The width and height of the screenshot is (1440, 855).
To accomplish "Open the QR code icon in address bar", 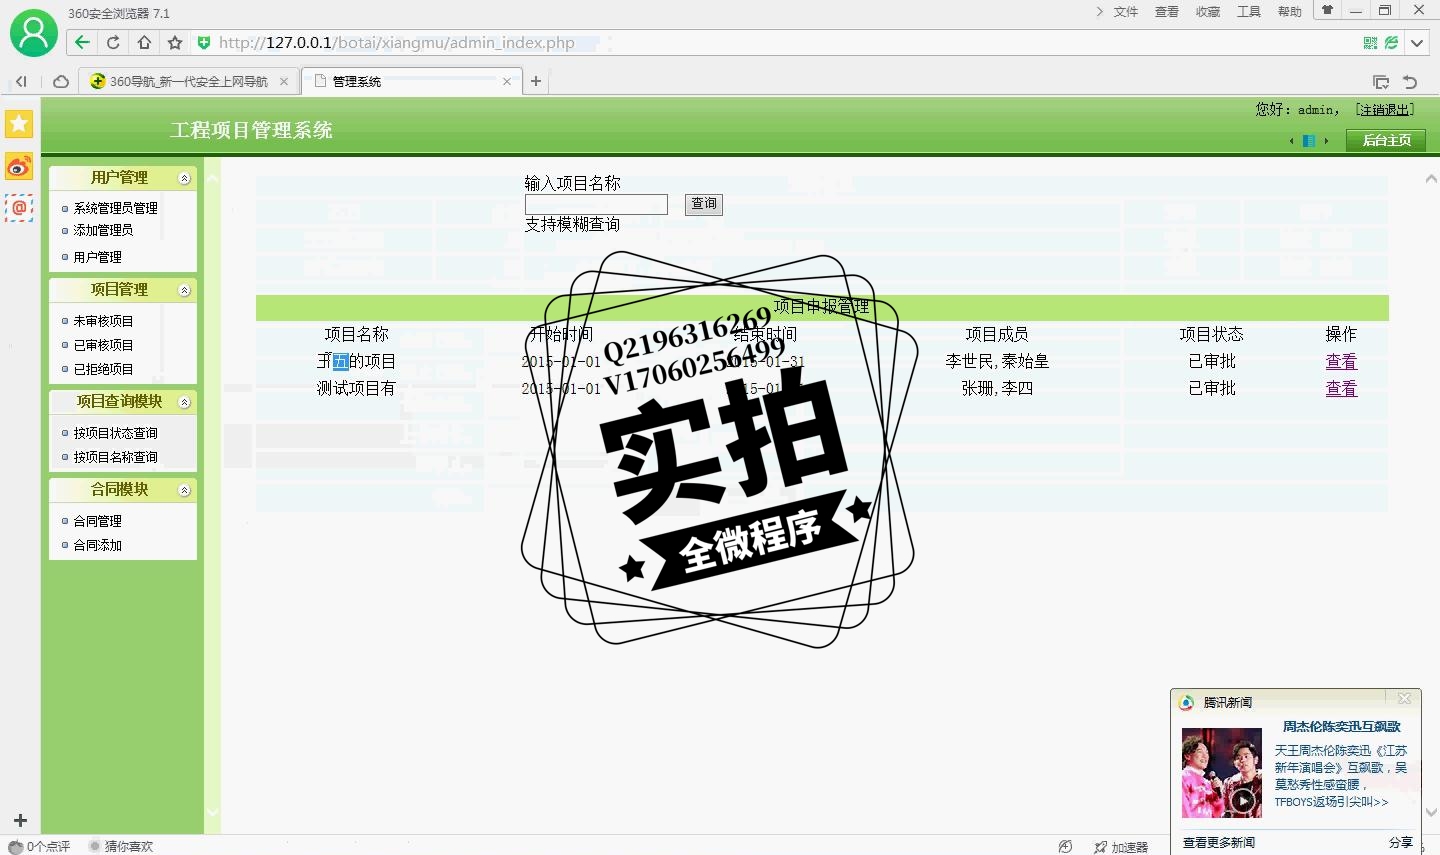I will 1370,42.
